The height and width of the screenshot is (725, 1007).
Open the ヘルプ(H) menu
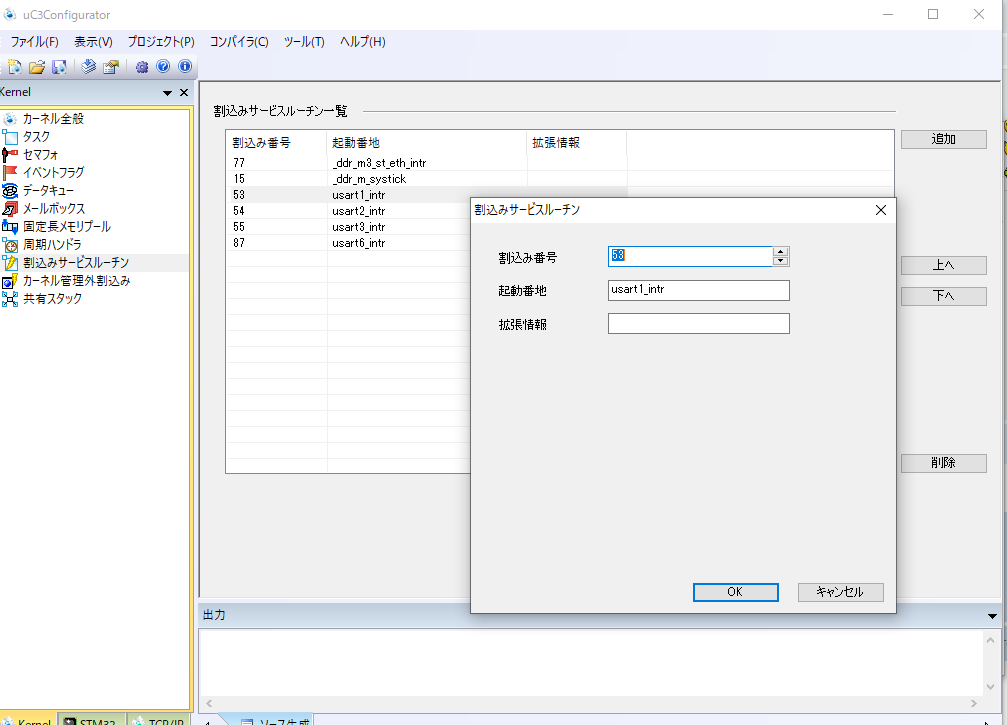(362, 42)
